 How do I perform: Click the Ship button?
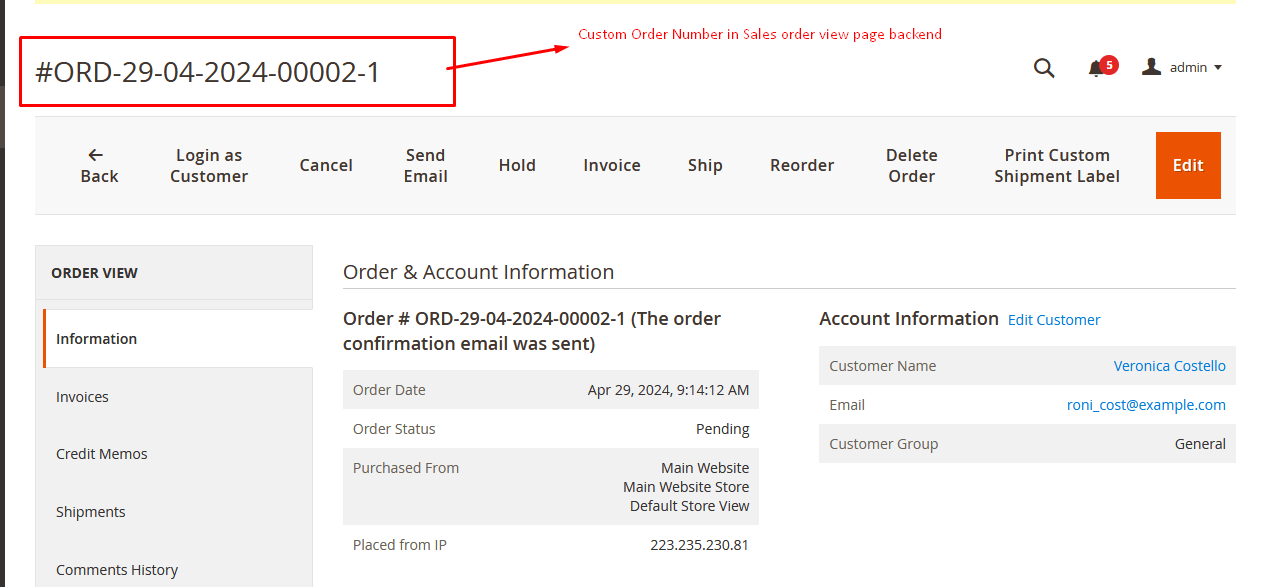click(705, 165)
